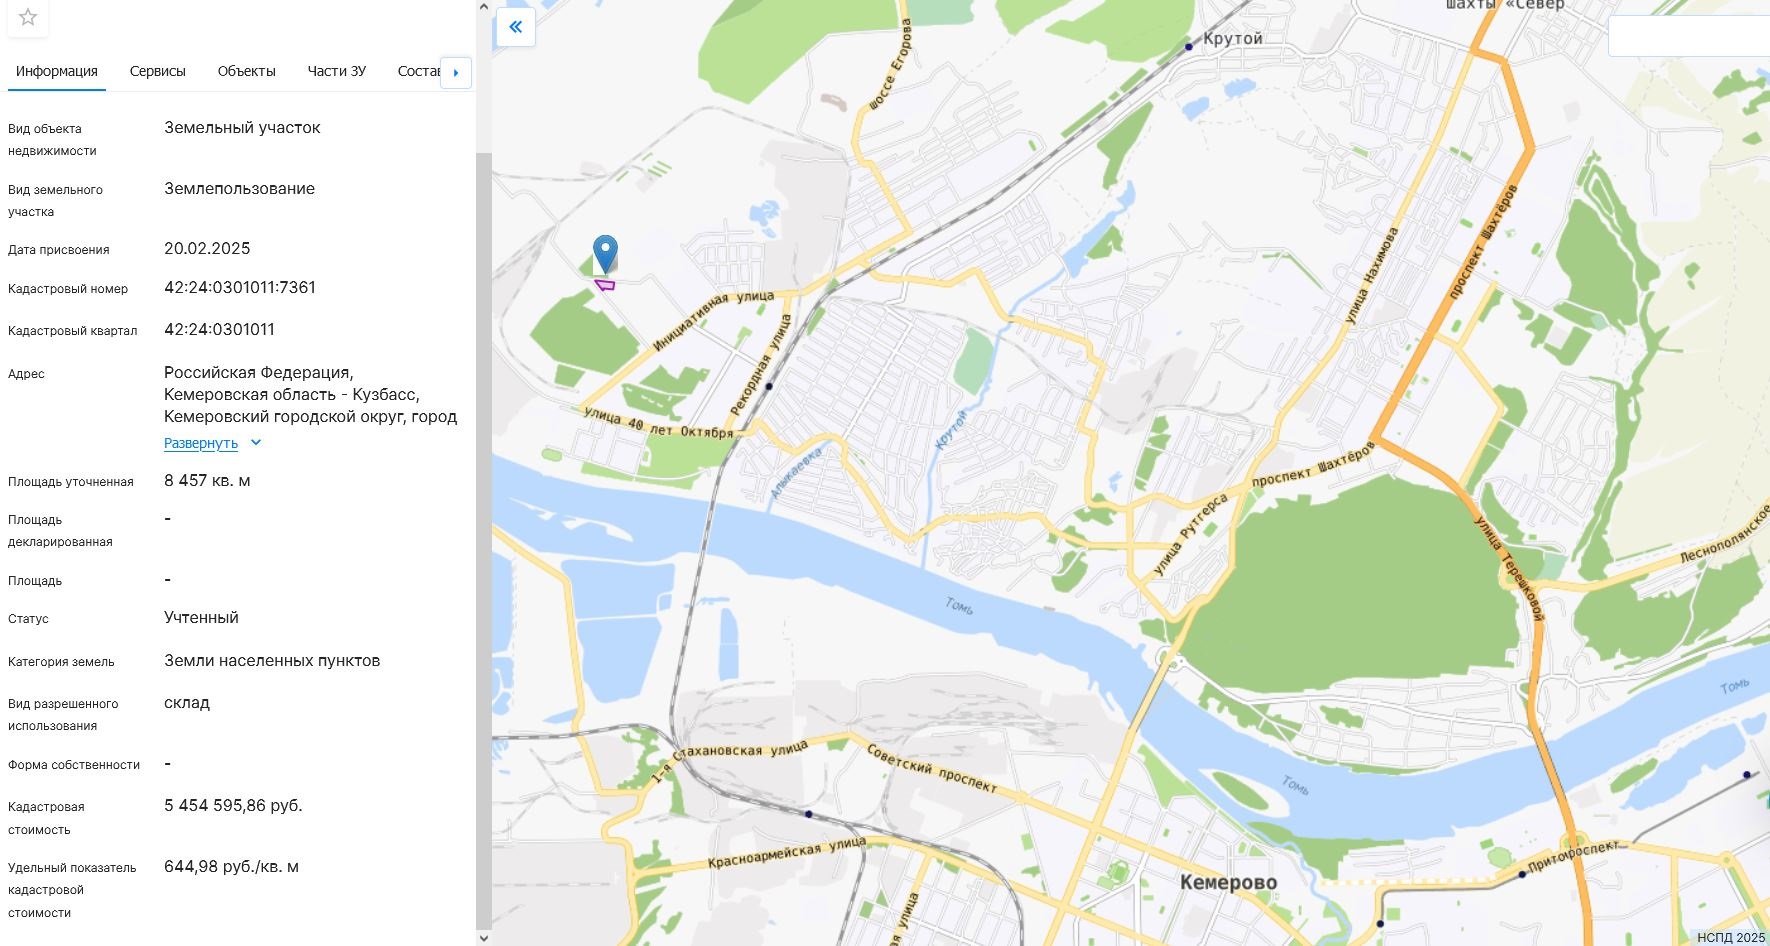Image resolution: width=1770 pixels, height=946 pixels.
Task: Collapse the info panel with double-arrow button
Action: 516,27
